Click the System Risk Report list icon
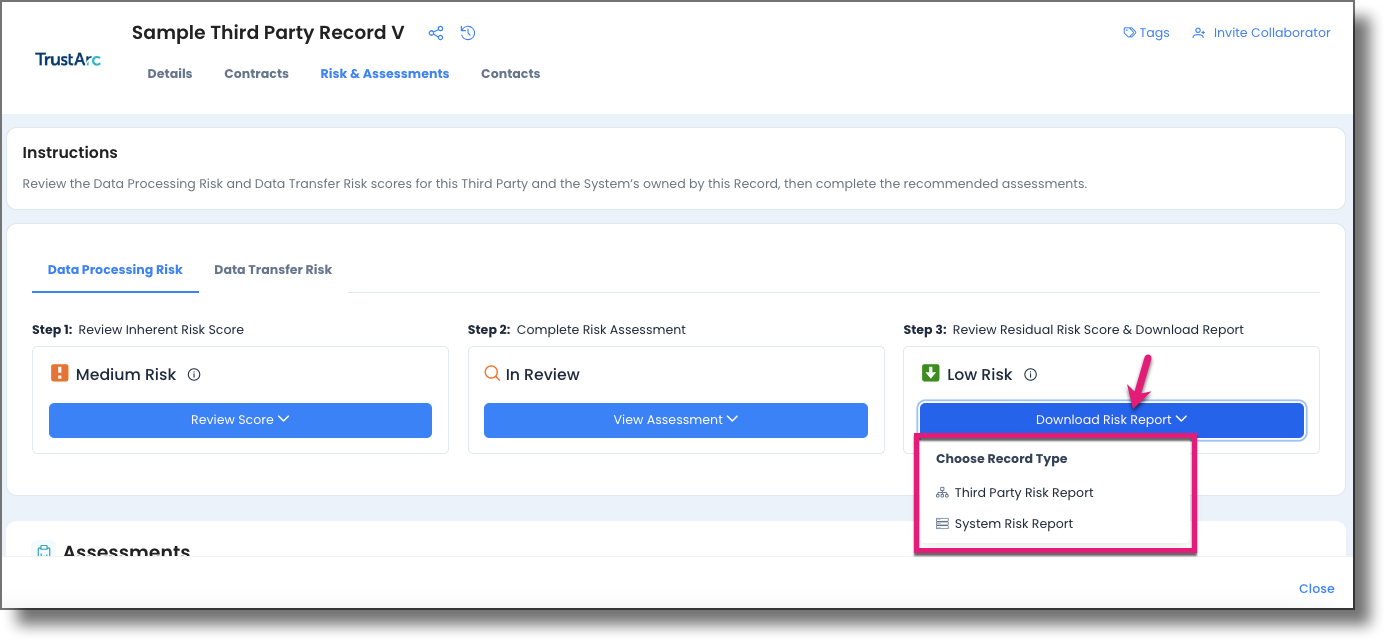Viewport: 1386px width, 641px height. (x=942, y=524)
